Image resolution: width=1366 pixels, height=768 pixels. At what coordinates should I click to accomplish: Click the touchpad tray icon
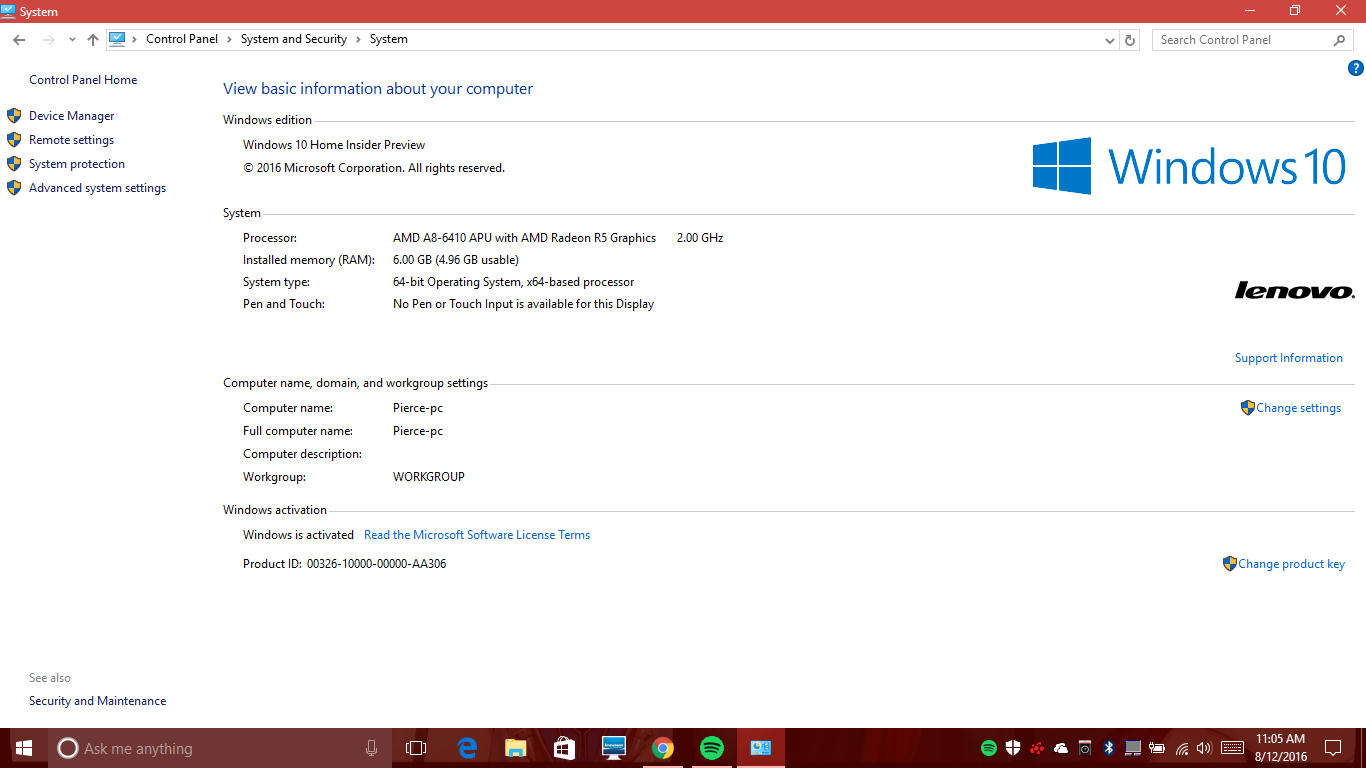[1133, 748]
